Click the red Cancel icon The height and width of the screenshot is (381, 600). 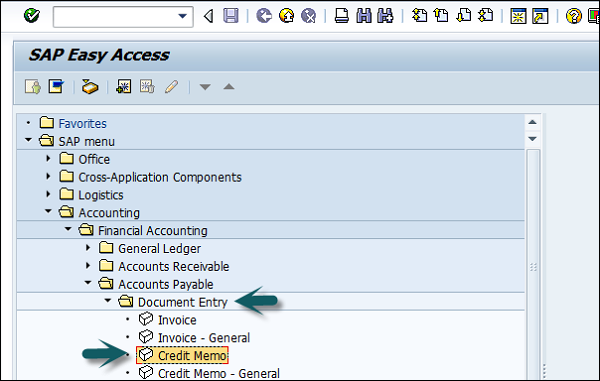click(x=308, y=16)
